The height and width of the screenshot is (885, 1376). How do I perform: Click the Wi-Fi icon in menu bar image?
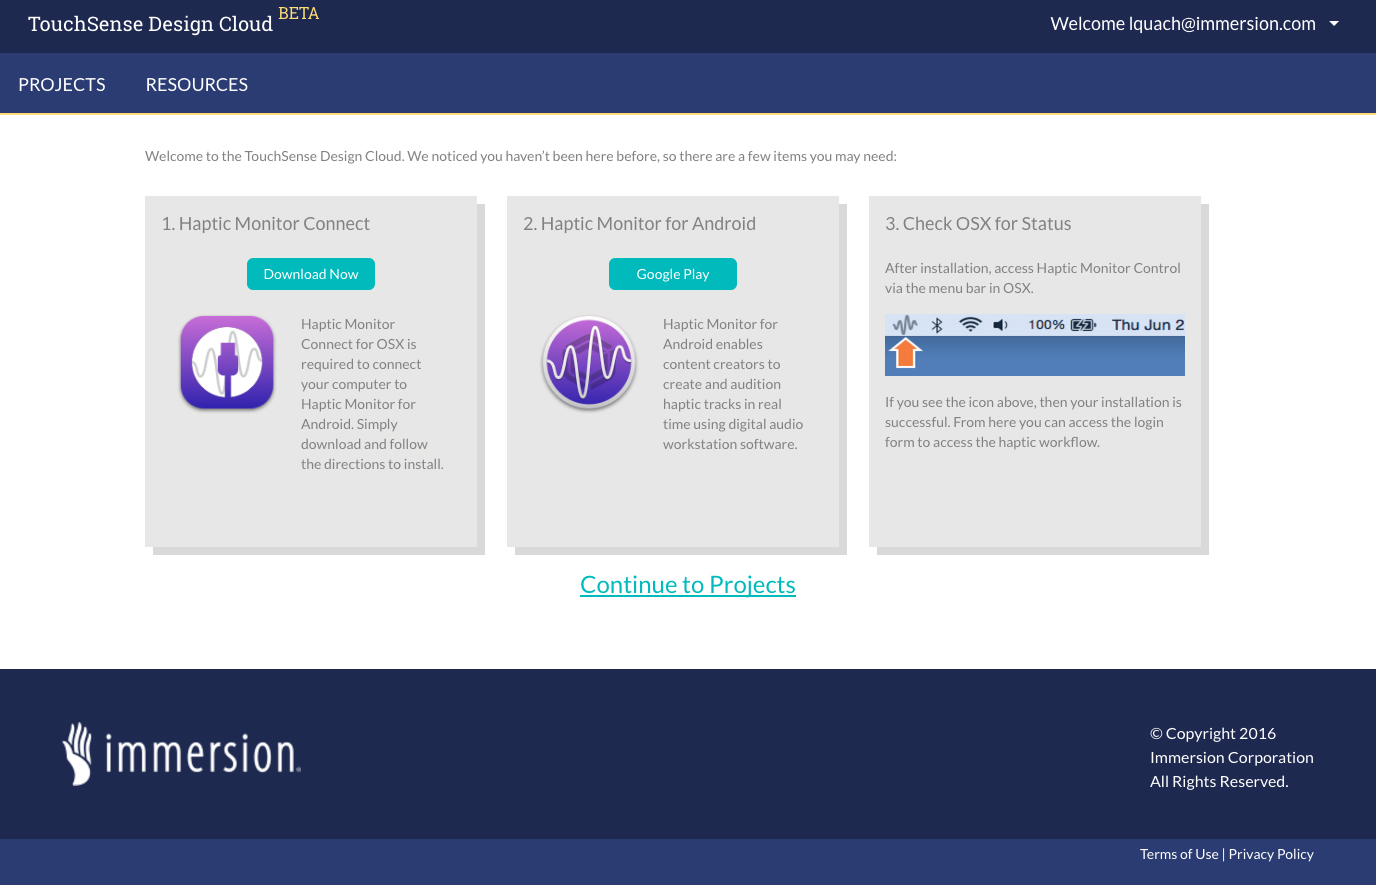click(969, 325)
